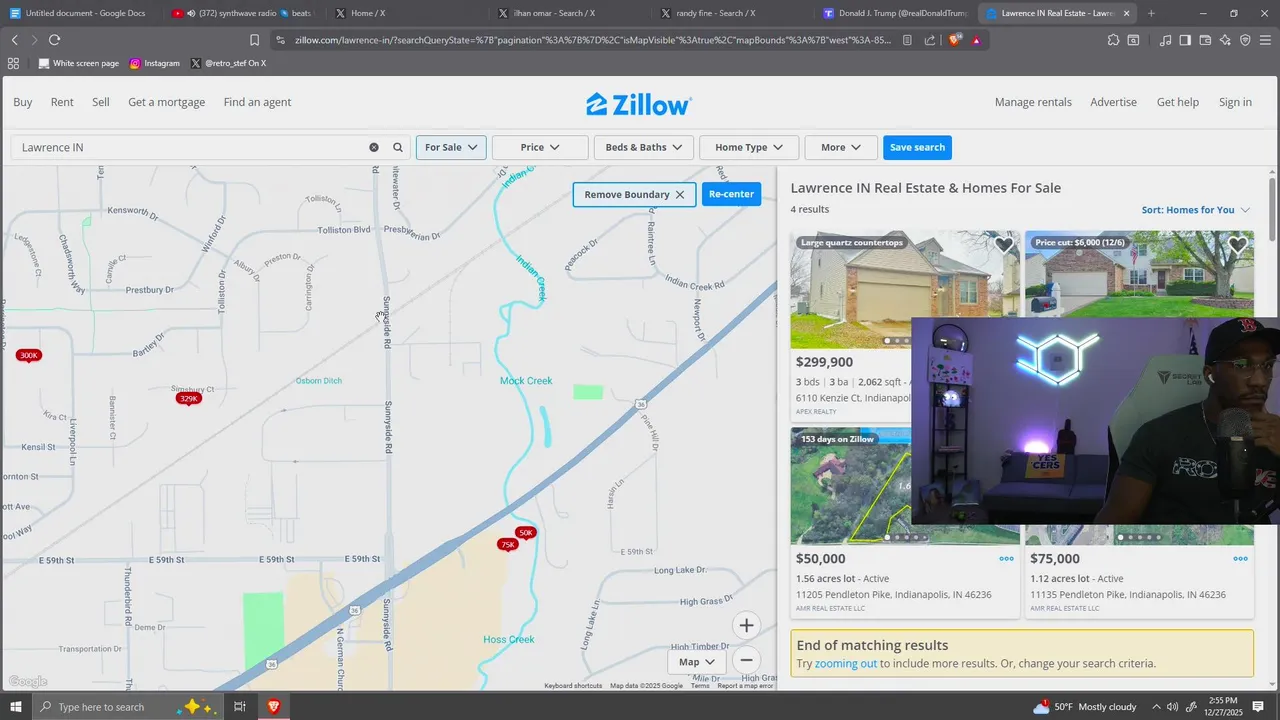Viewport: 1280px width, 720px height.
Task: Click the Zillow logo
Action: [x=638, y=103]
